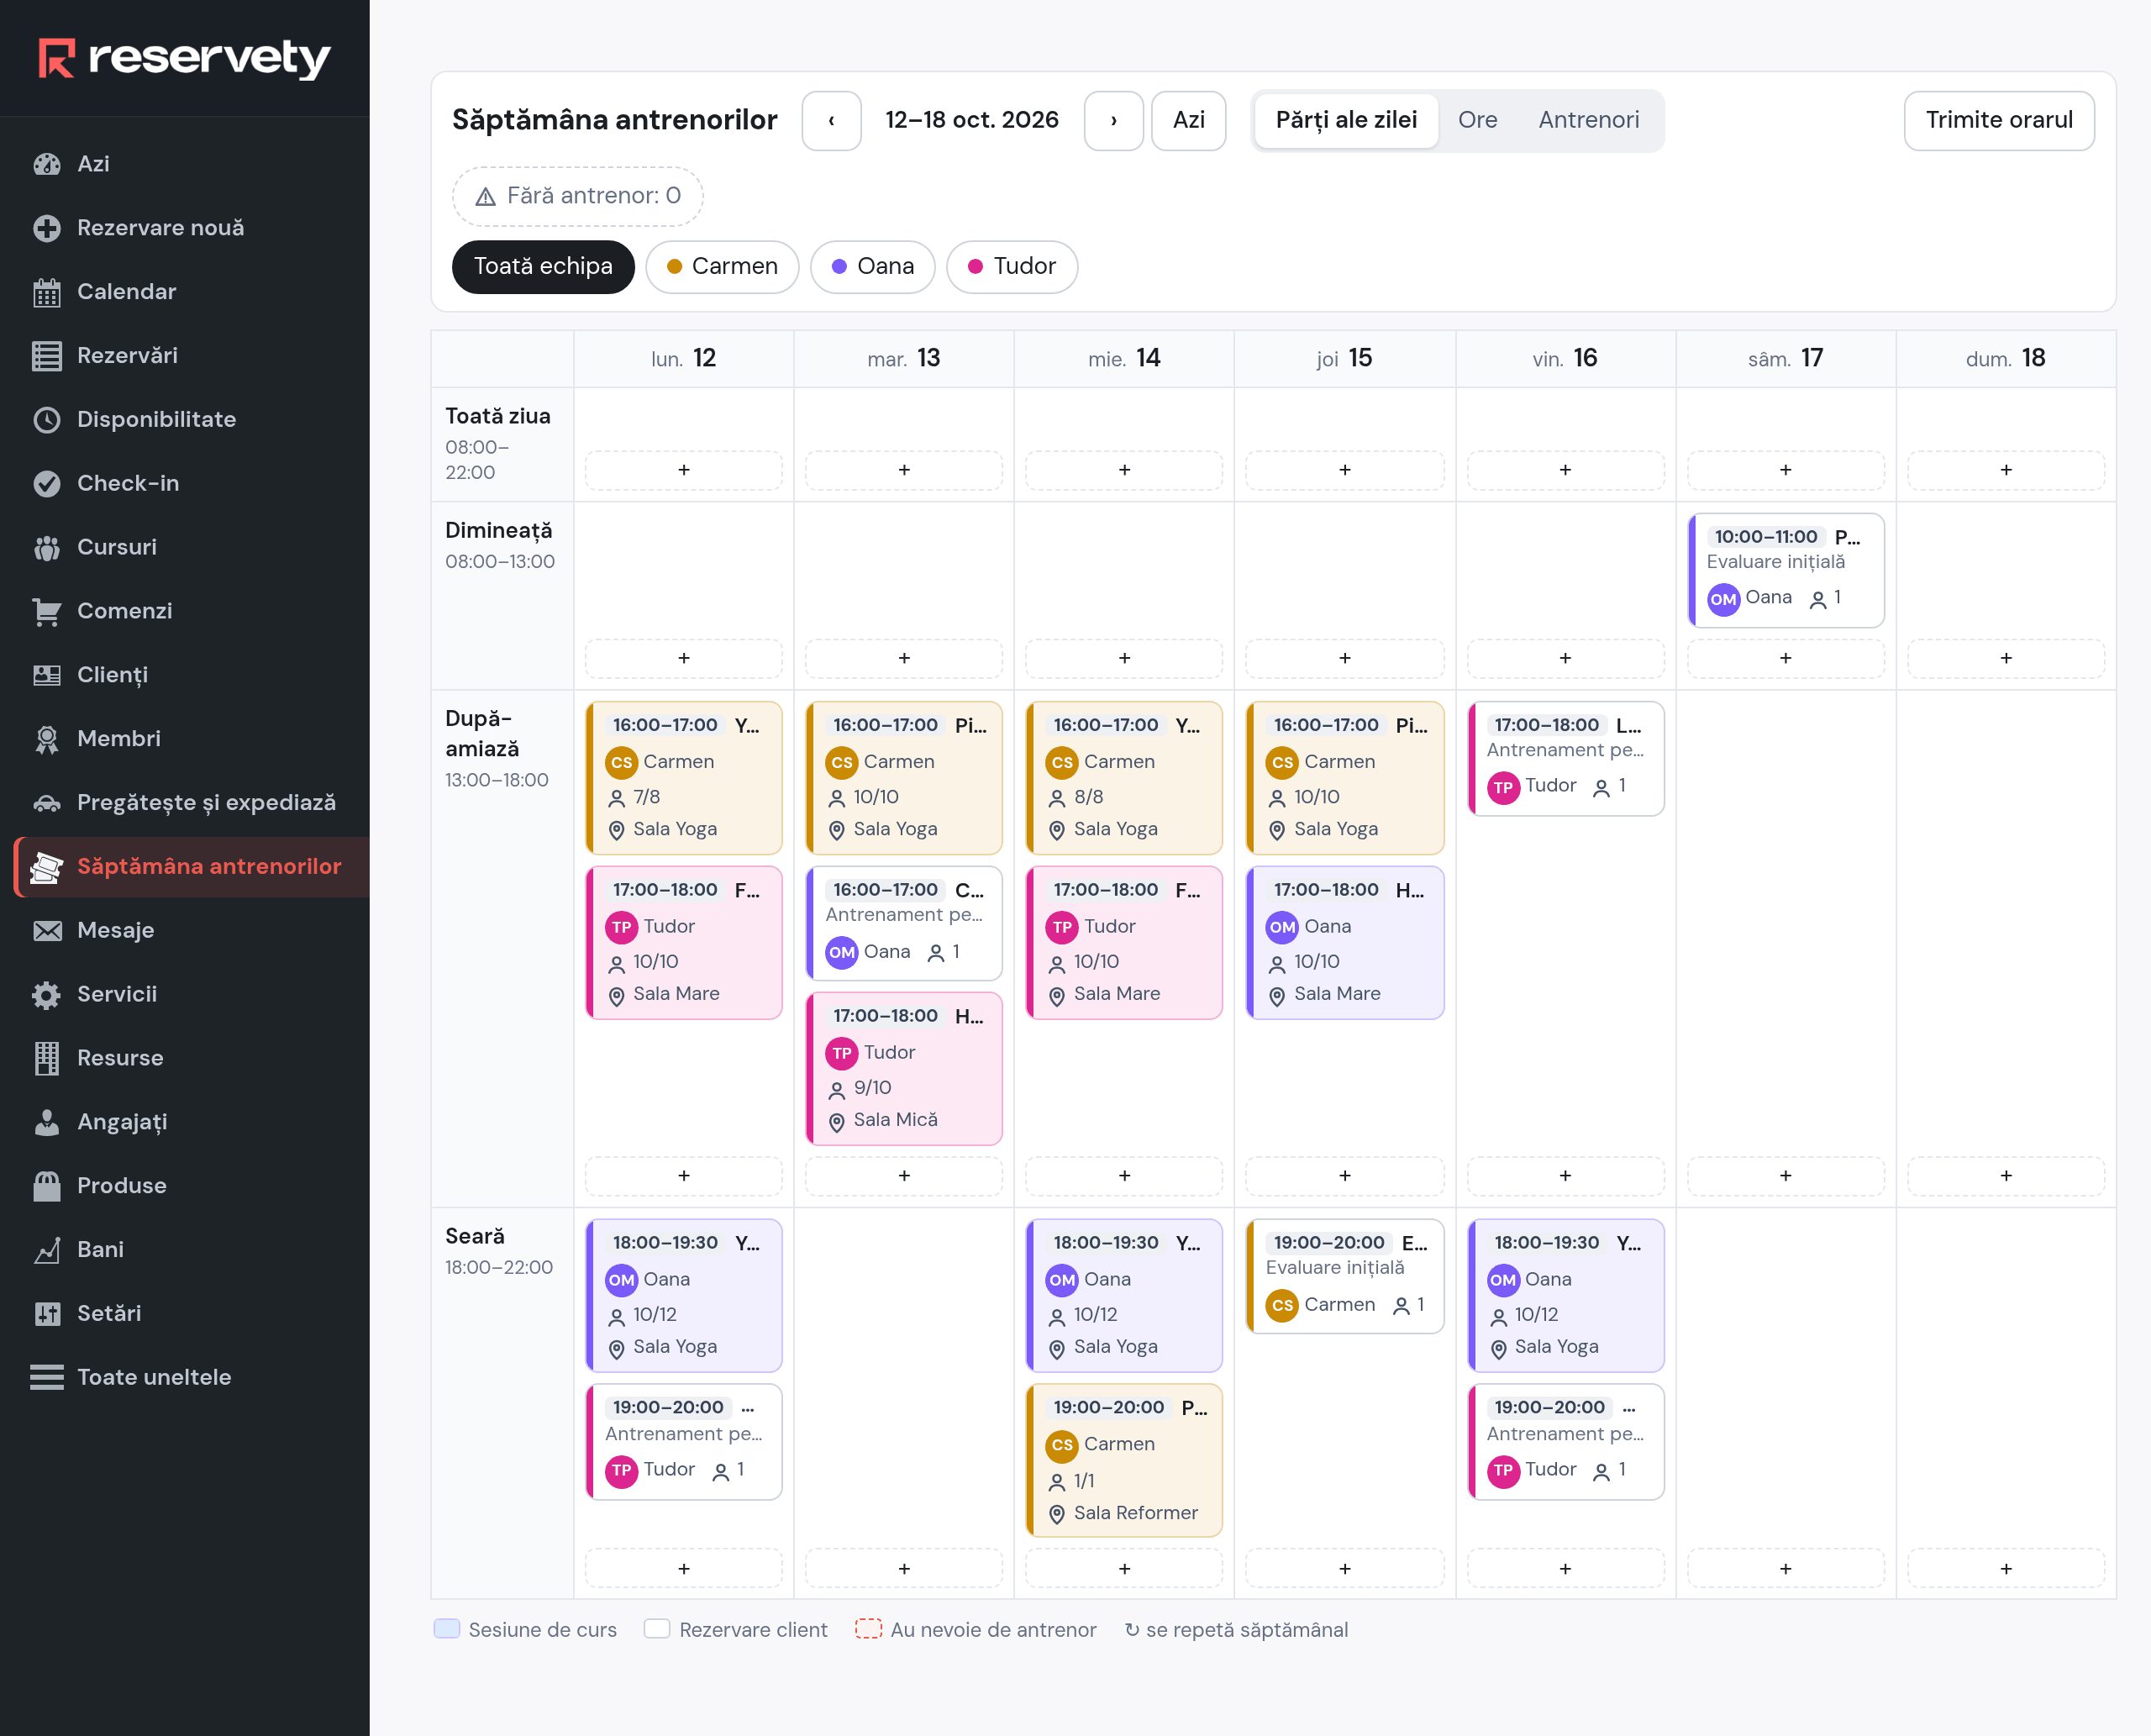This screenshot has height=1736, width=2151.
Task: Open the Disponibilitate clock icon
Action: tap(47, 420)
